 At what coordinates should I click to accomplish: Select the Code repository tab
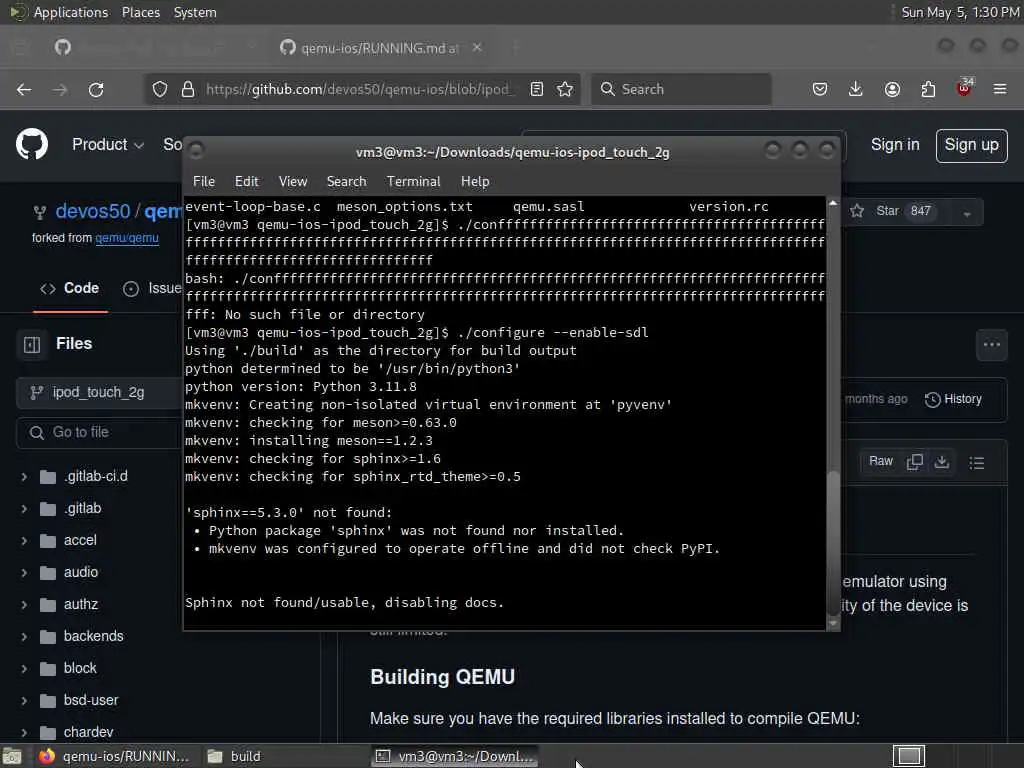click(70, 288)
